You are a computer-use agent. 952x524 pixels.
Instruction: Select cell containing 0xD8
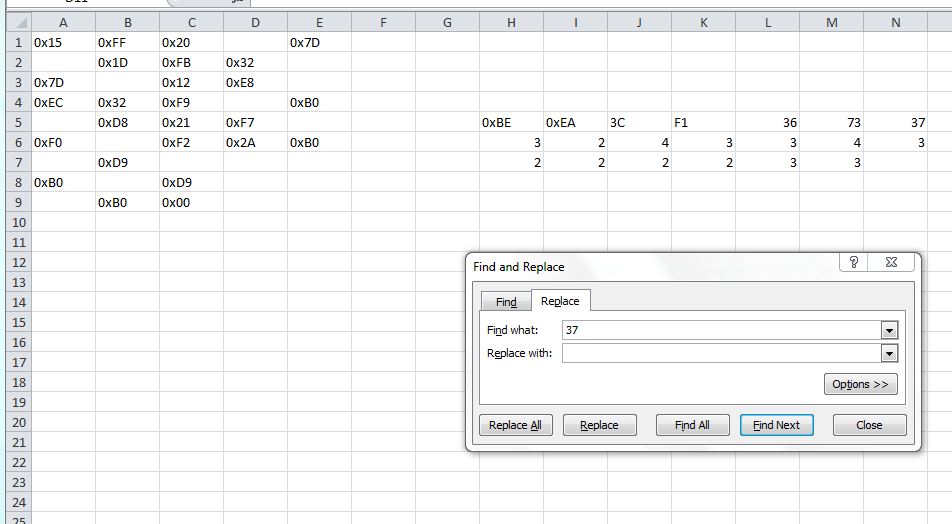pyautogui.click(x=128, y=123)
